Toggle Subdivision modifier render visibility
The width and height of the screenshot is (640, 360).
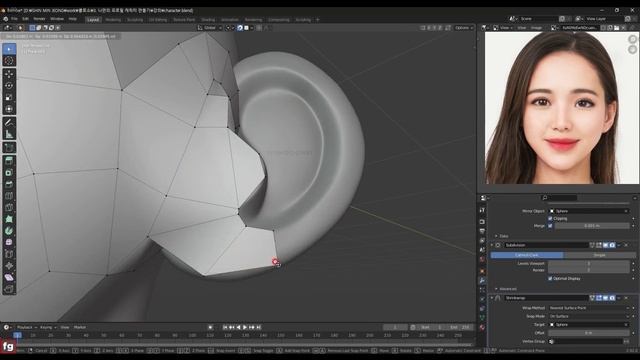pos(612,245)
